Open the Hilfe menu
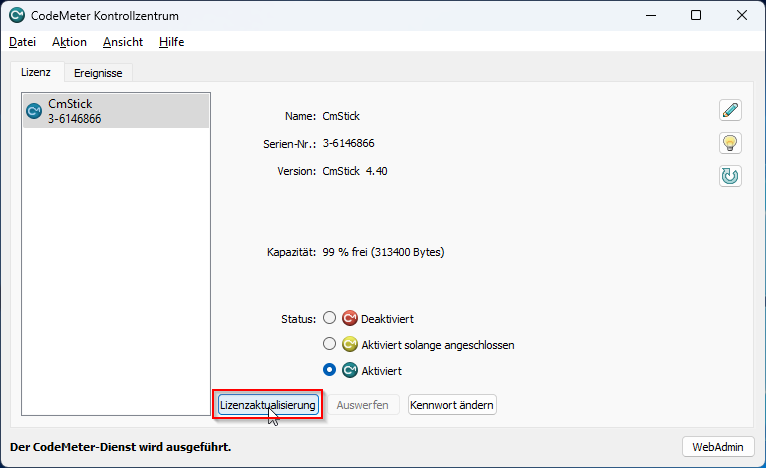Screen dimensions: 766x468 click(171, 42)
